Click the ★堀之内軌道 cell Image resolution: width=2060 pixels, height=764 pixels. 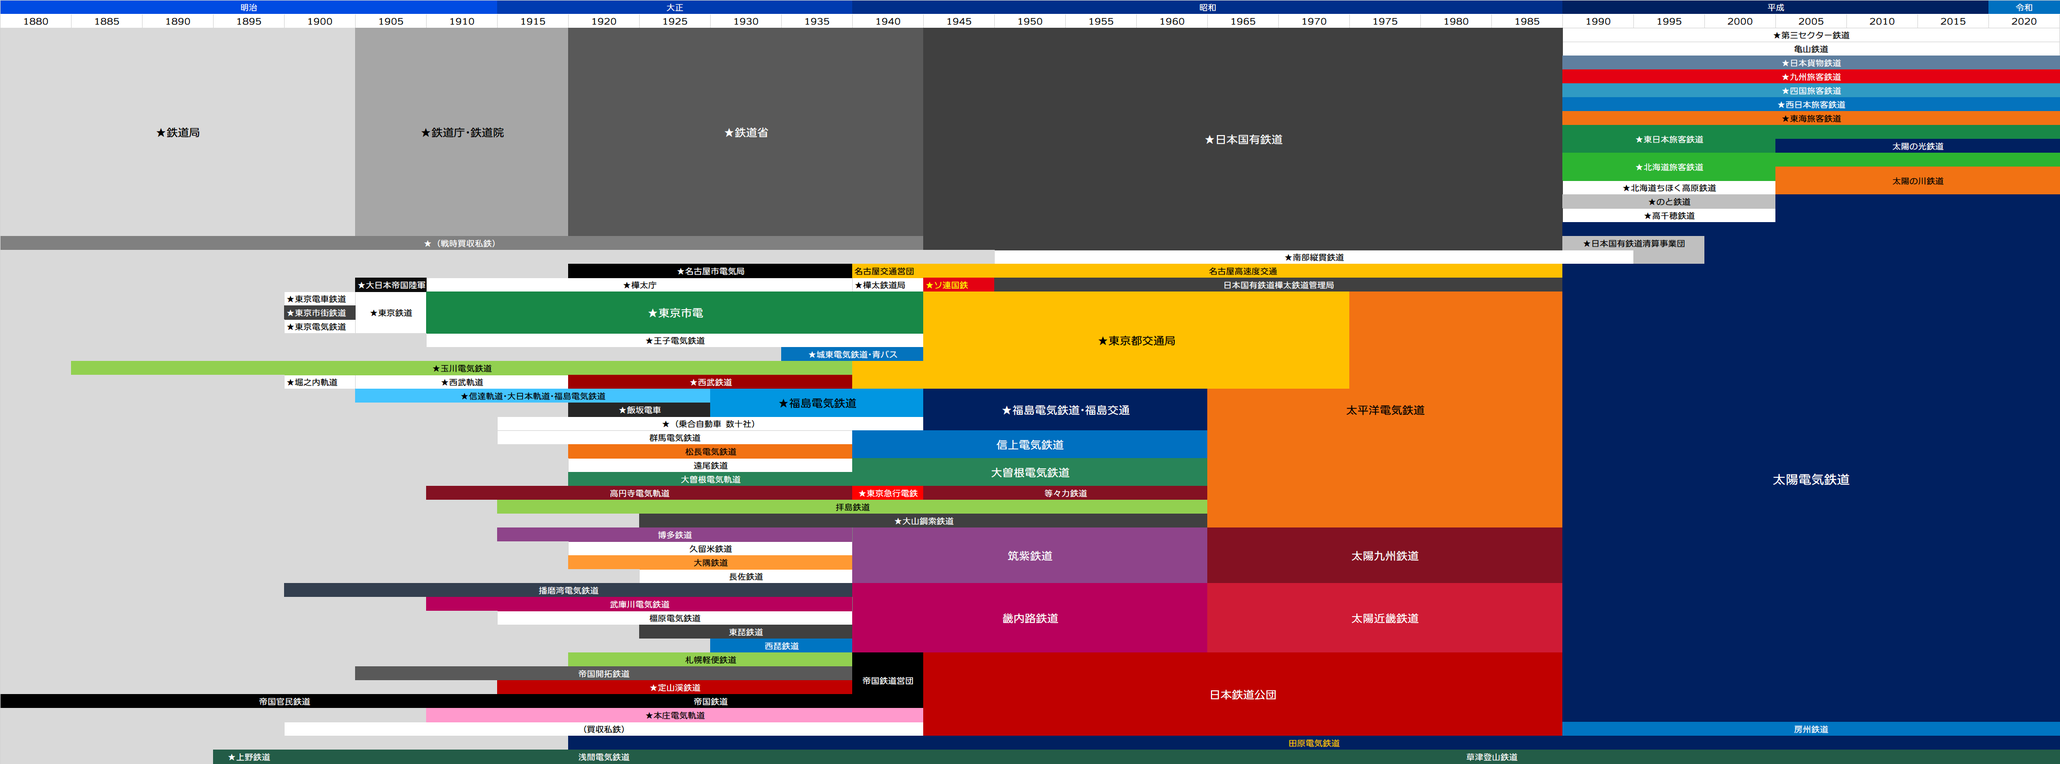point(319,382)
